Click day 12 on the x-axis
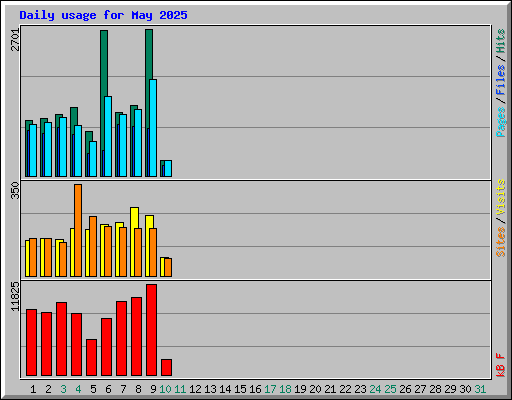This screenshot has height=400, width=512. pyautogui.click(x=195, y=389)
